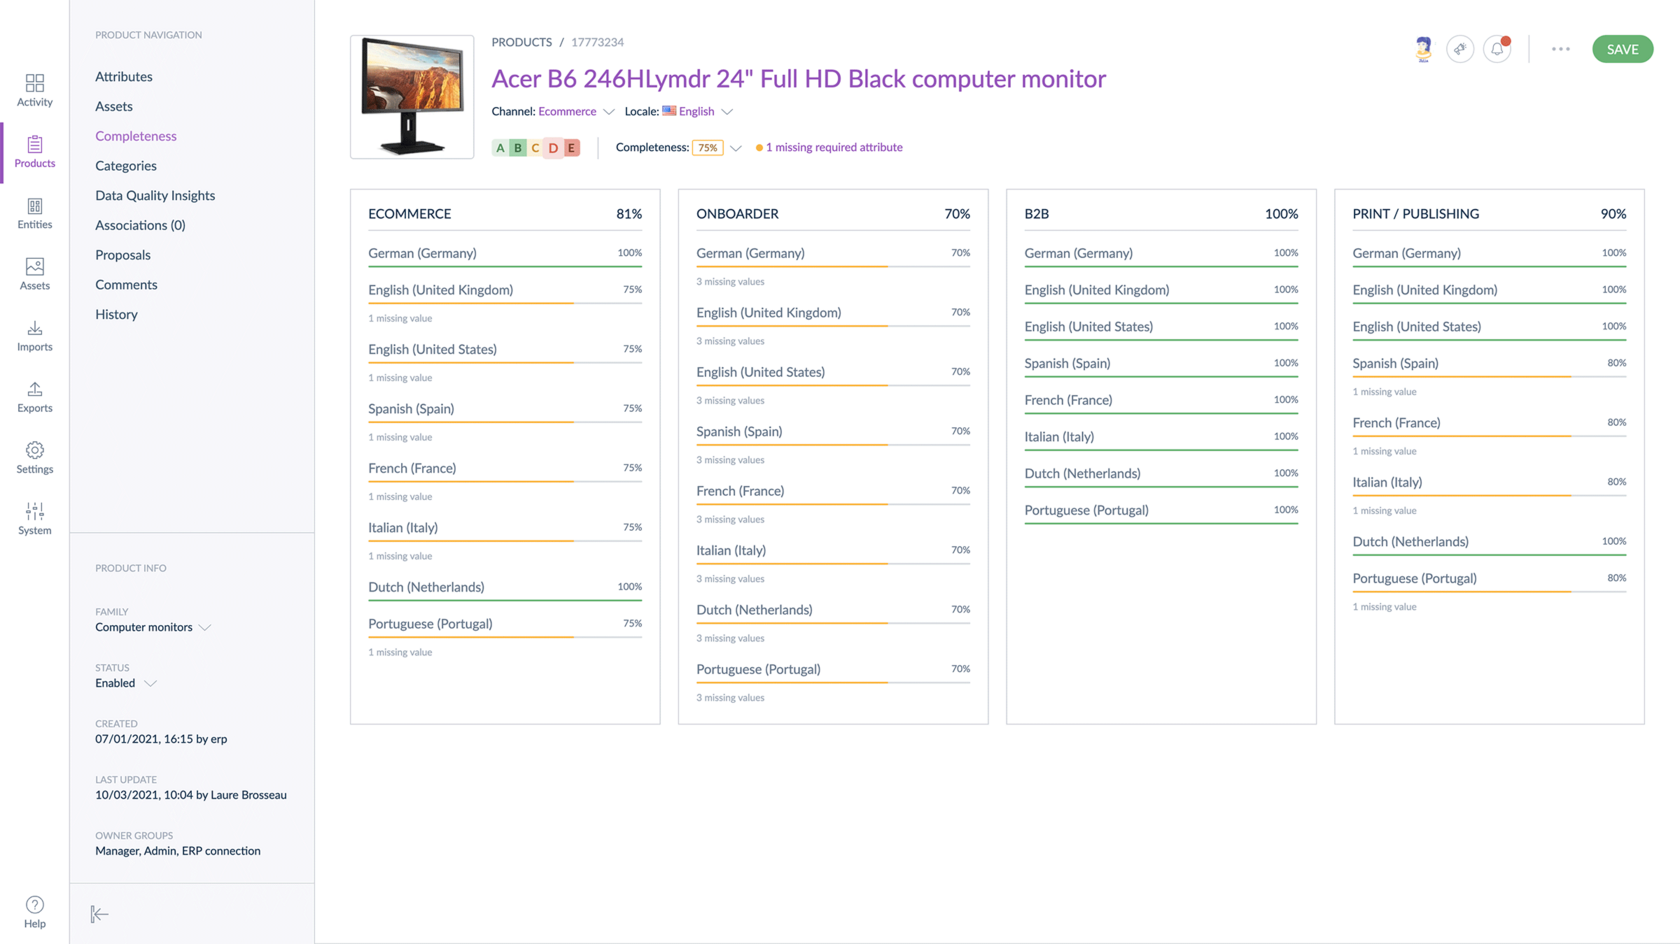The width and height of the screenshot is (1680, 944).
Task: Click Dutch (Netherlands) in Print / Publishing panel
Action: click(1410, 541)
